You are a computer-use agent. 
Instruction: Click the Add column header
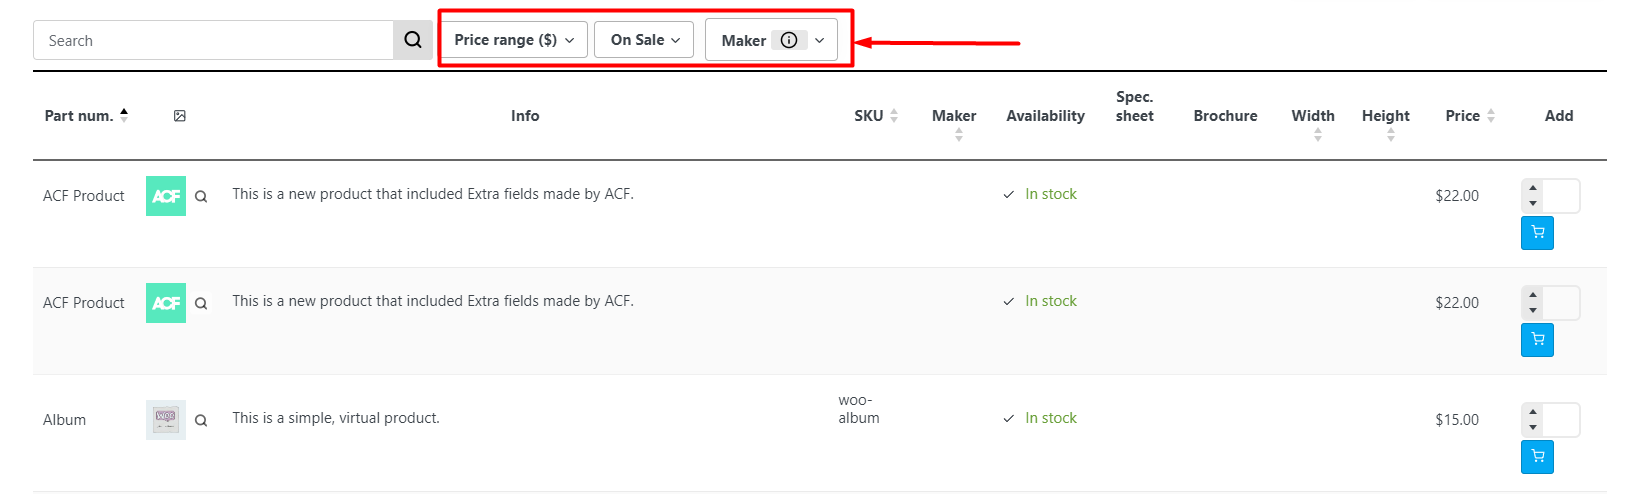1559,116
